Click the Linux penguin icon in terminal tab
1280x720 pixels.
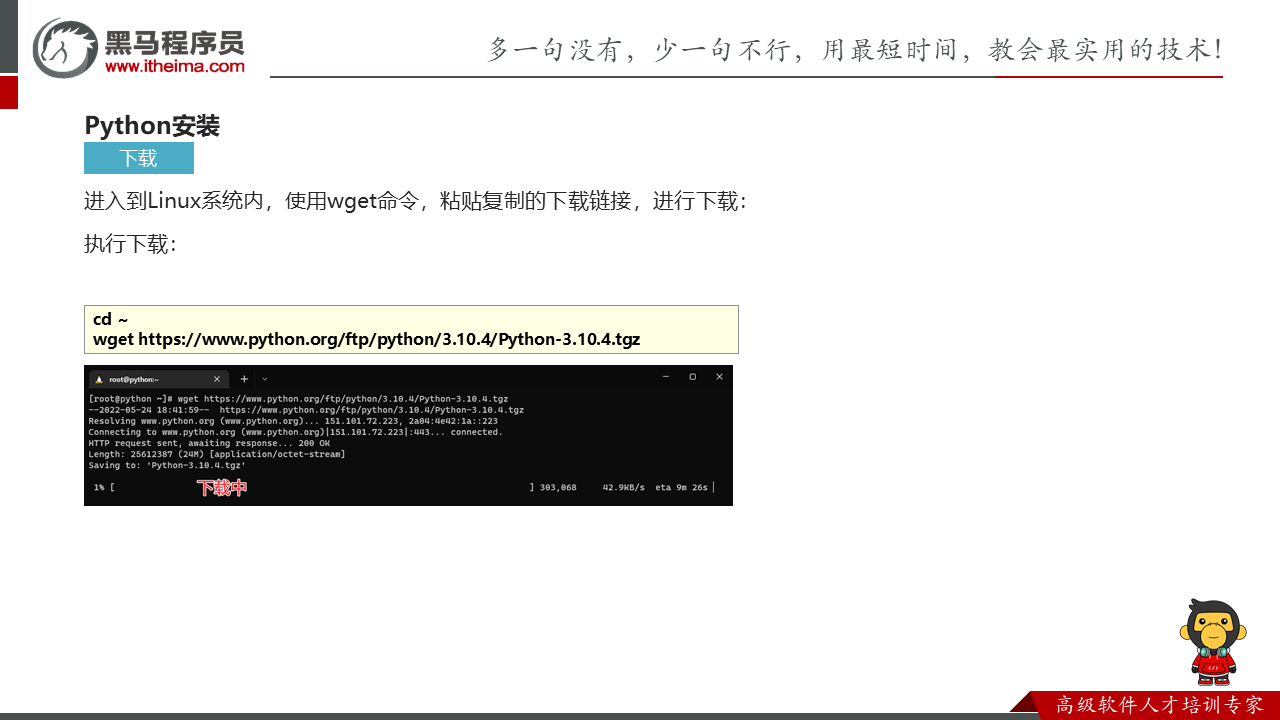click(x=99, y=379)
